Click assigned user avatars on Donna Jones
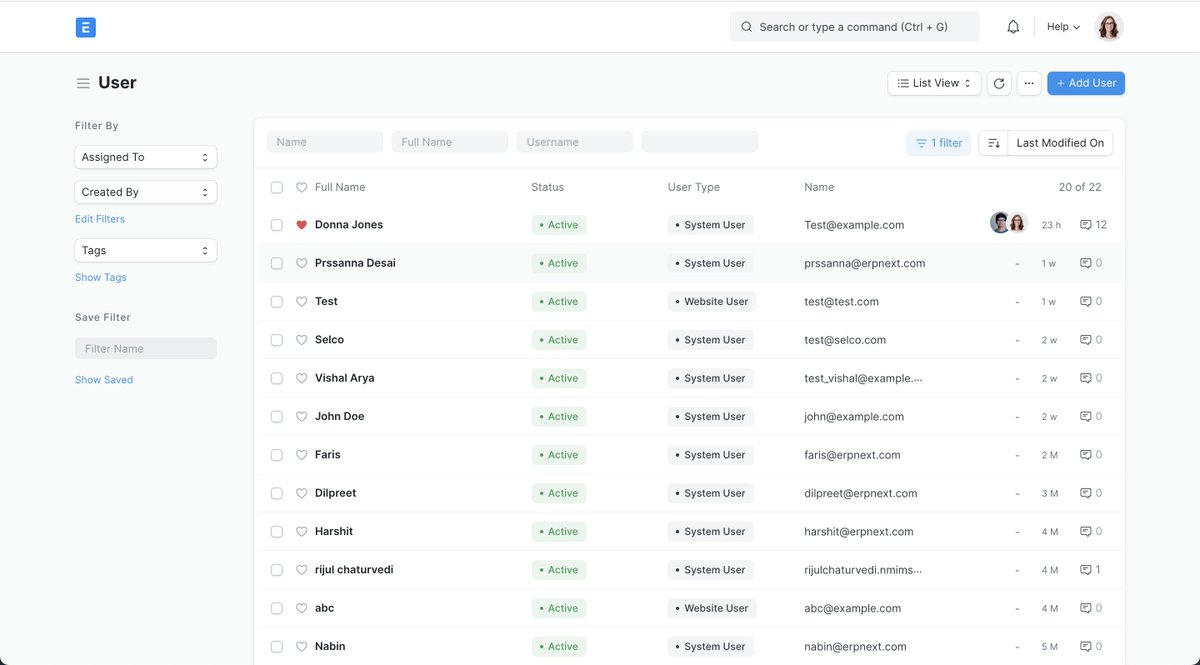This screenshot has height=665, width=1200. point(1008,223)
